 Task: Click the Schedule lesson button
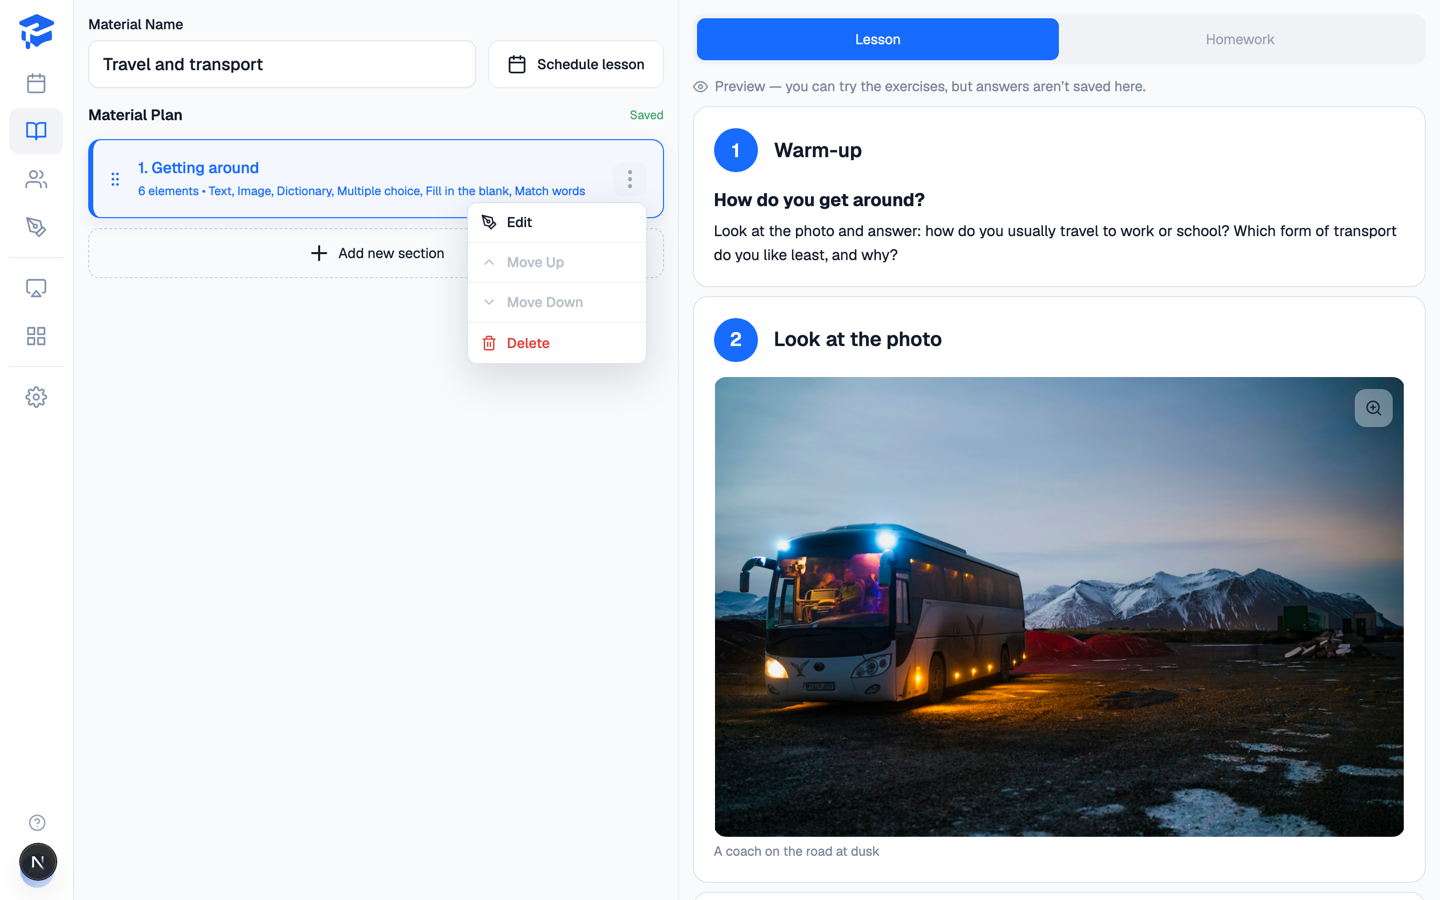click(576, 64)
